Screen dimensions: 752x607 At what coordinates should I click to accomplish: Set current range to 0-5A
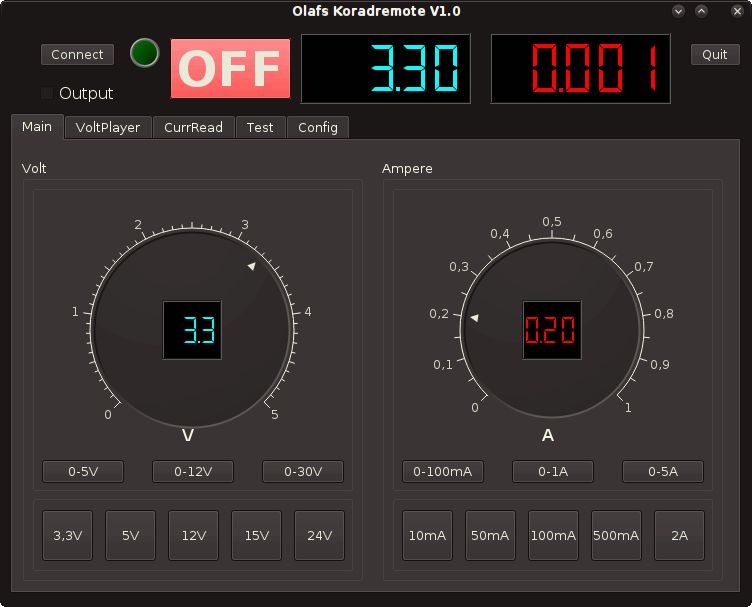tap(662, 471)
